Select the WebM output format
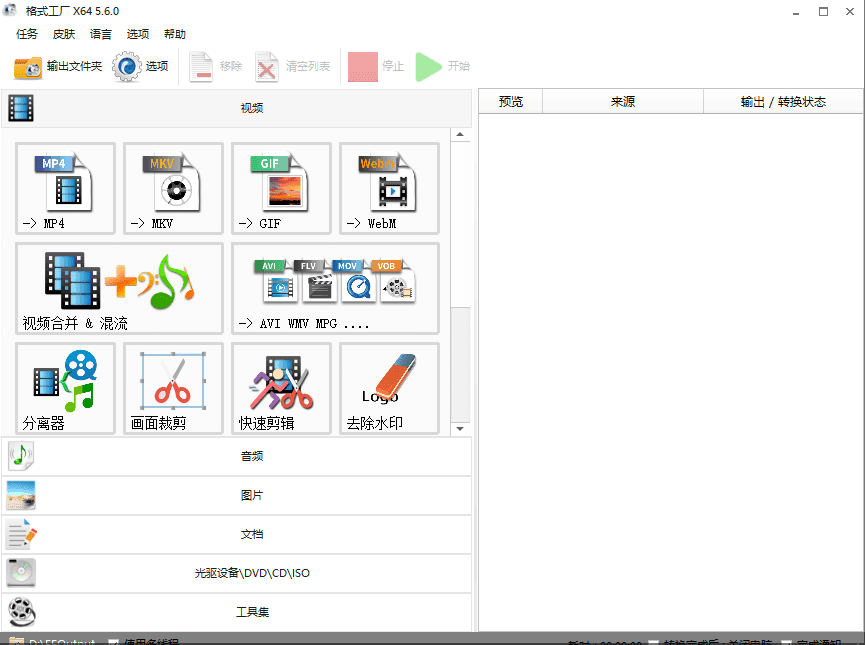Viewport: 865px width, 645px height. pos(388,189)
